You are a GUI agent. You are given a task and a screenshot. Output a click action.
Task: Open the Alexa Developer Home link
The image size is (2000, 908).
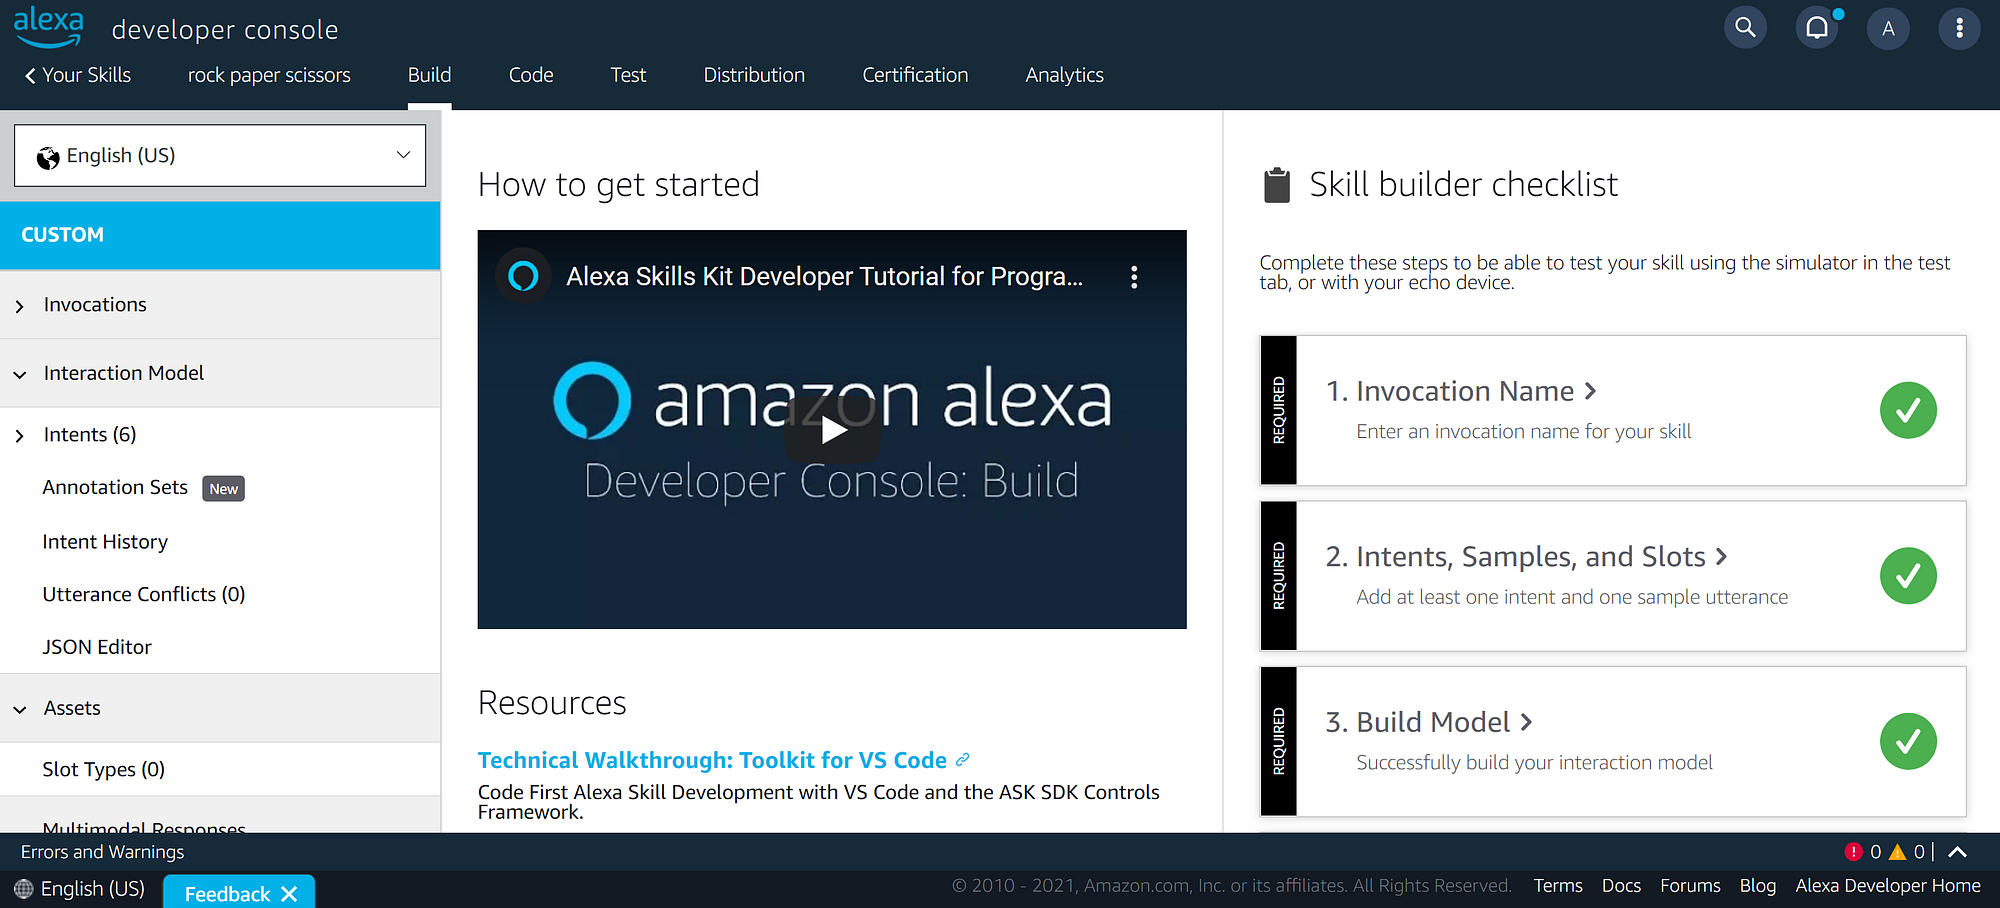pos(1888,886)
